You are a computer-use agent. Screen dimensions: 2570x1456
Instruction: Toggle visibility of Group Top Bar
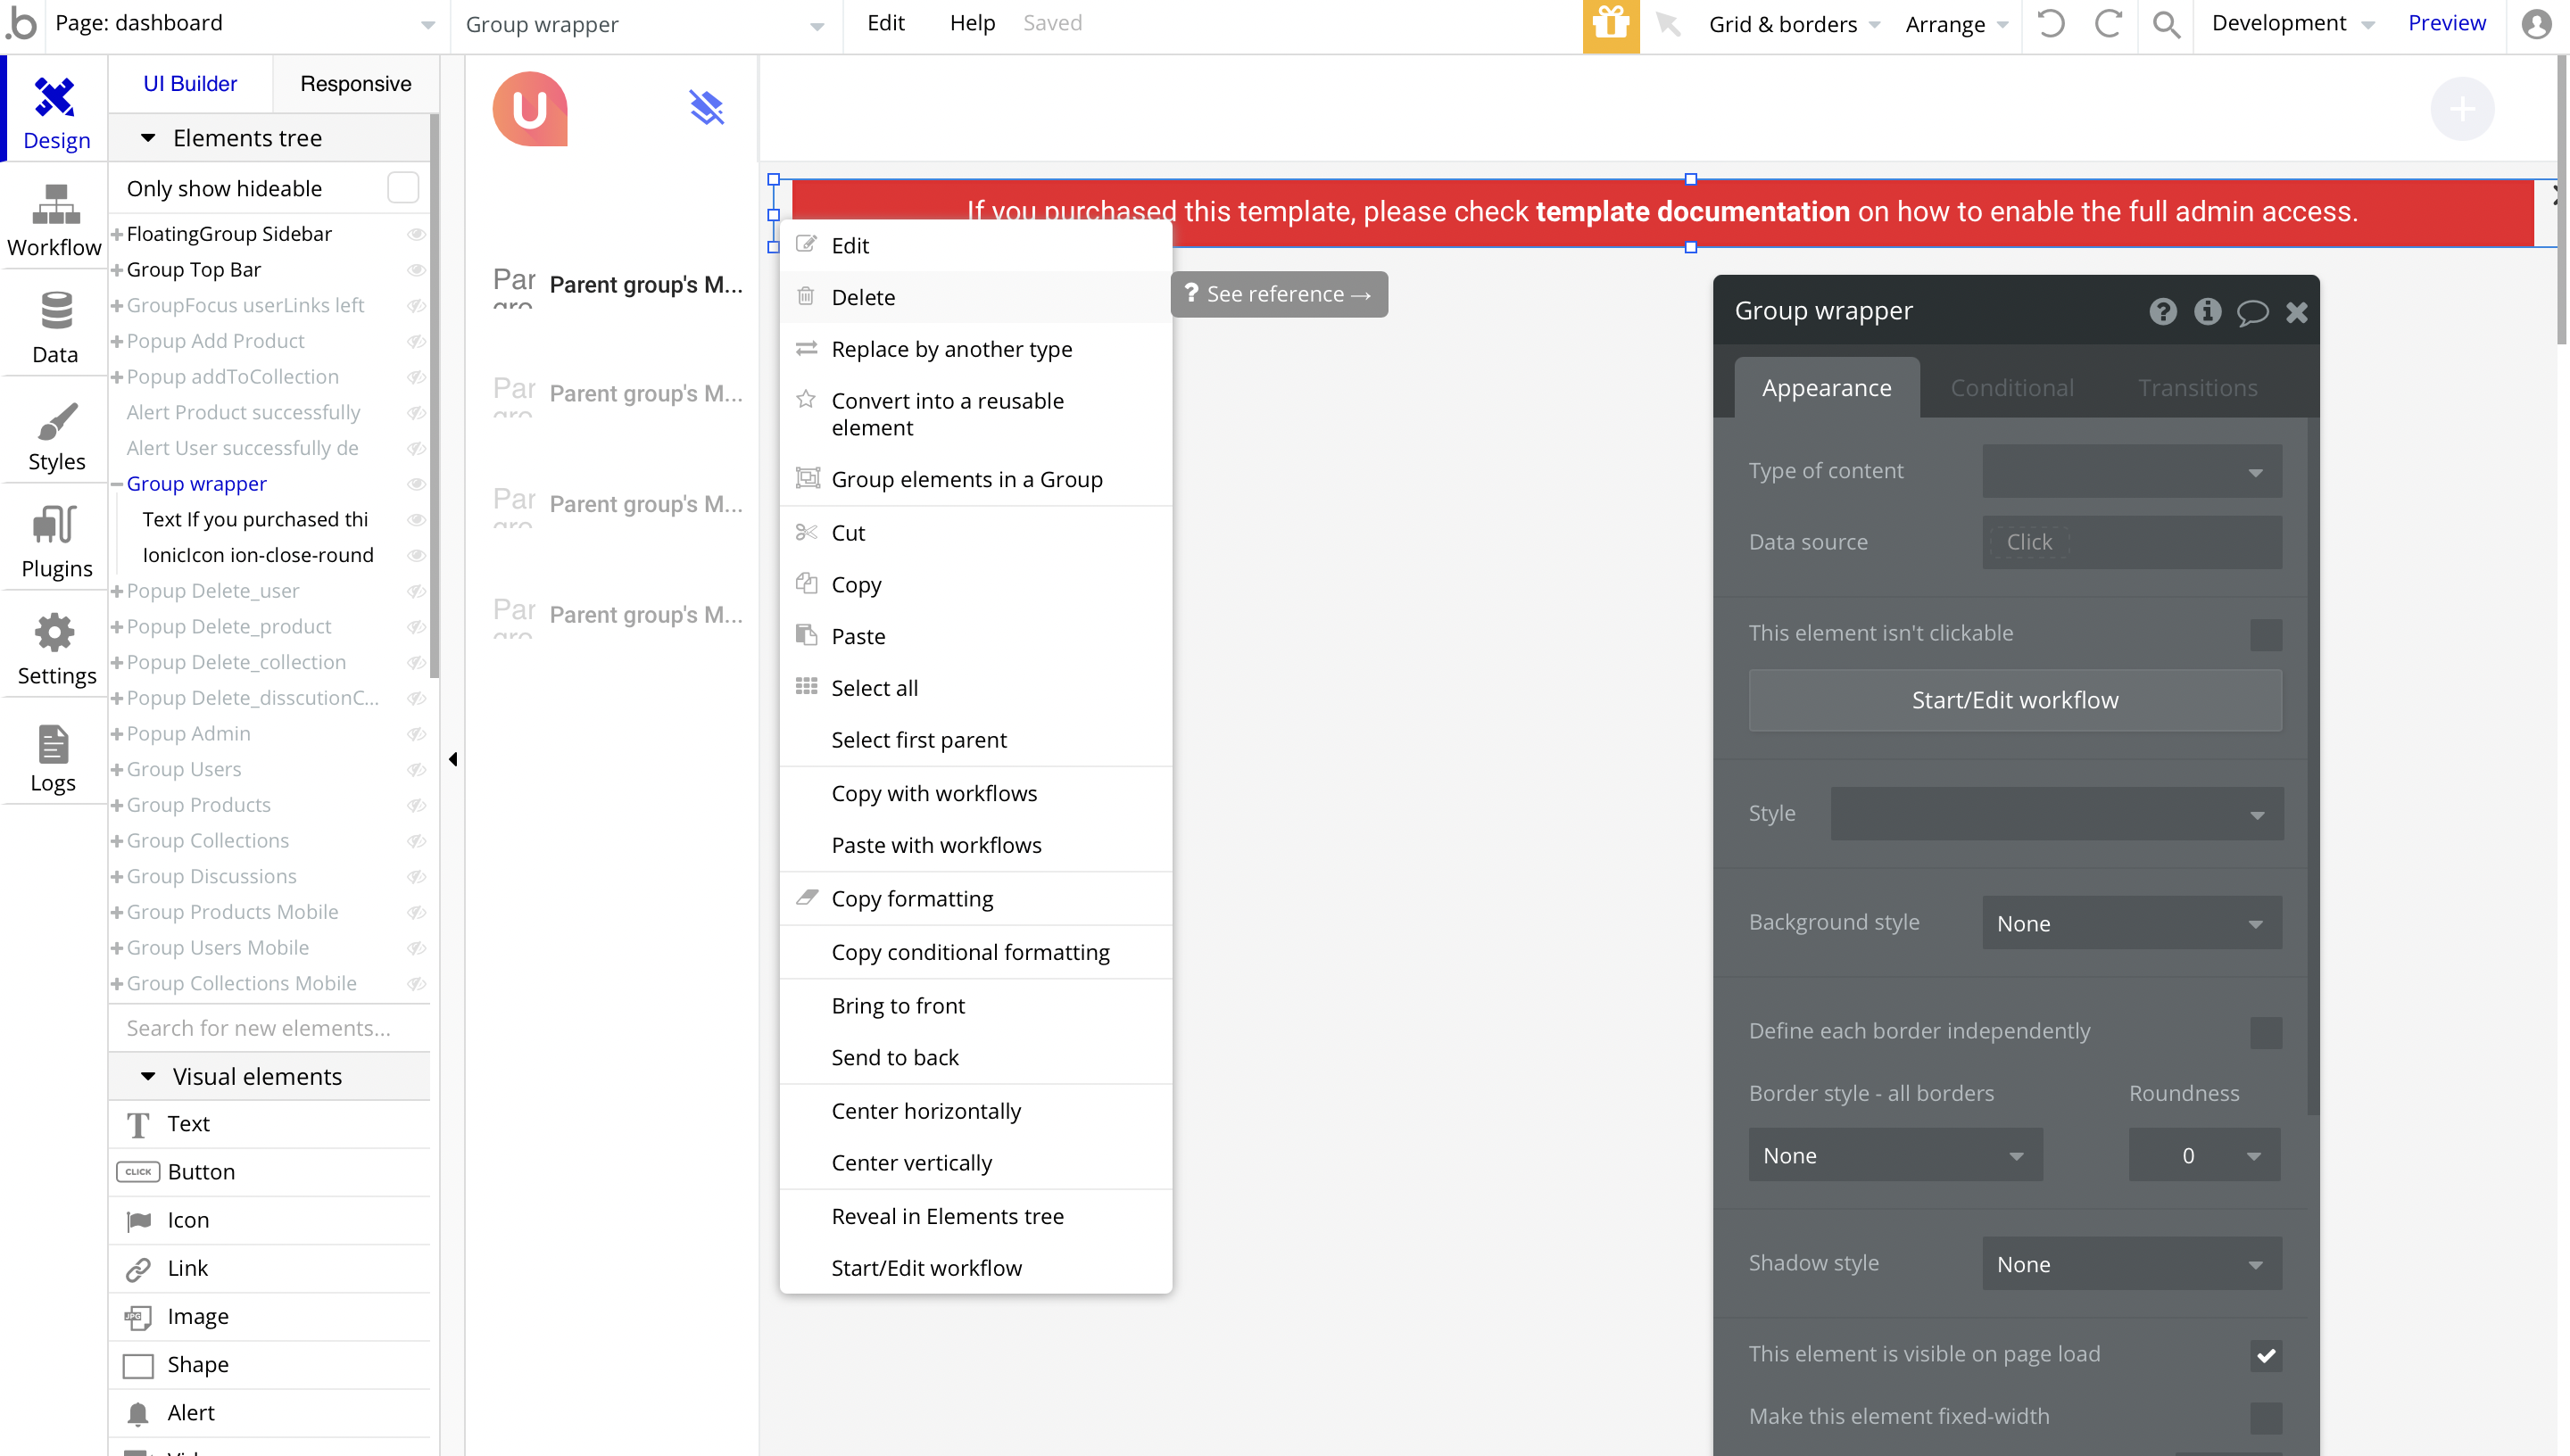coord(416,270)
